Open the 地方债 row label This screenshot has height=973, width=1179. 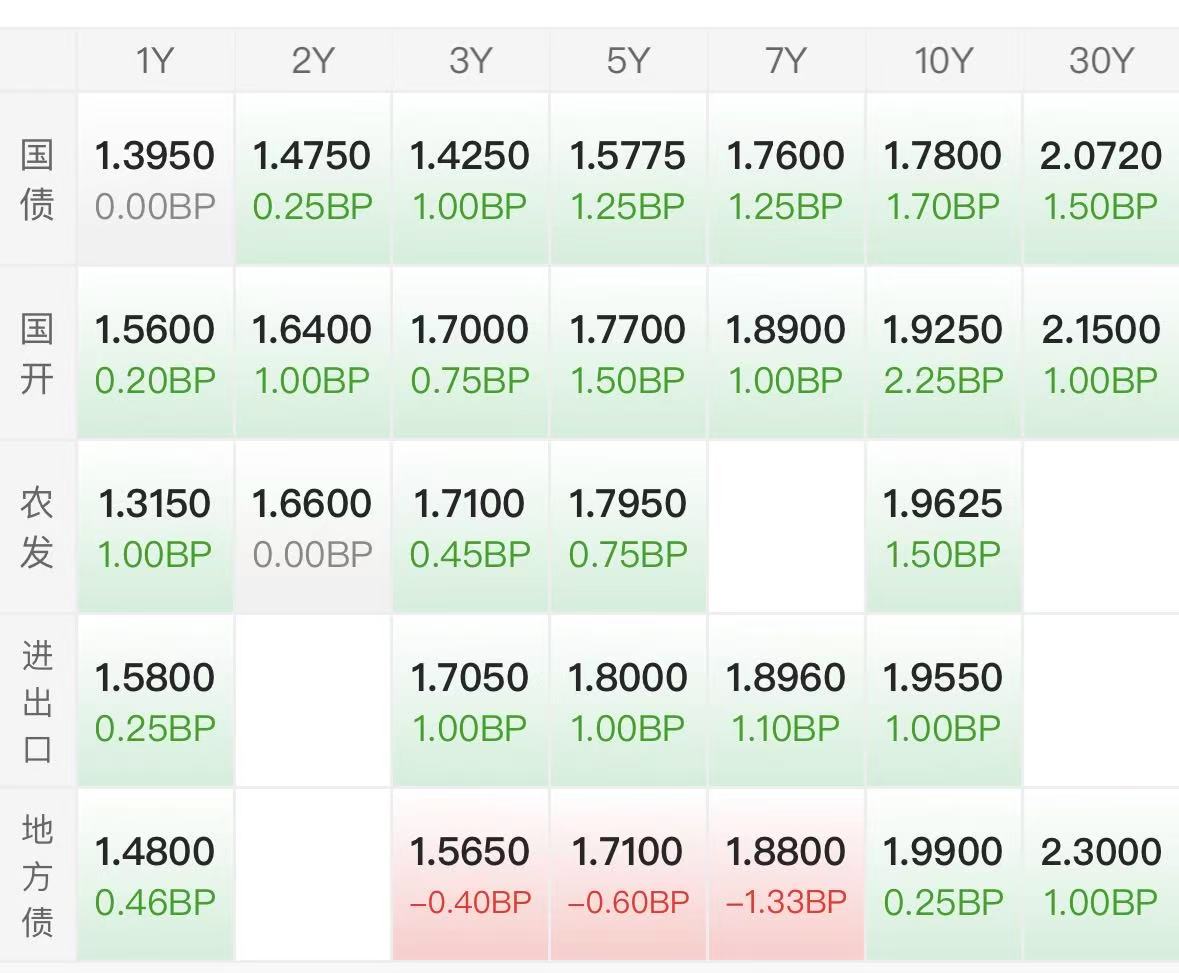37,875
